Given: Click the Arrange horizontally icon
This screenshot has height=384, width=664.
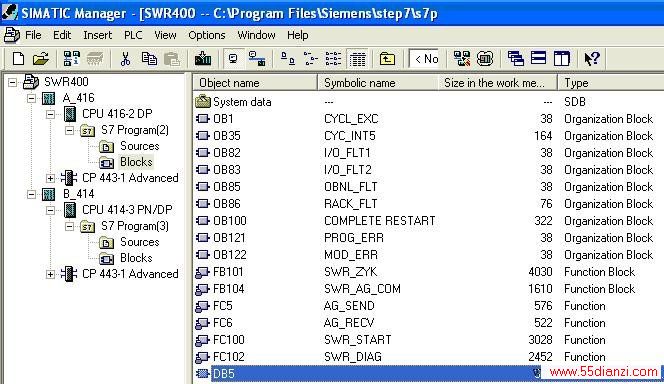Looking at the screenshot, I should pyautogui.click(x=538, y=58).
